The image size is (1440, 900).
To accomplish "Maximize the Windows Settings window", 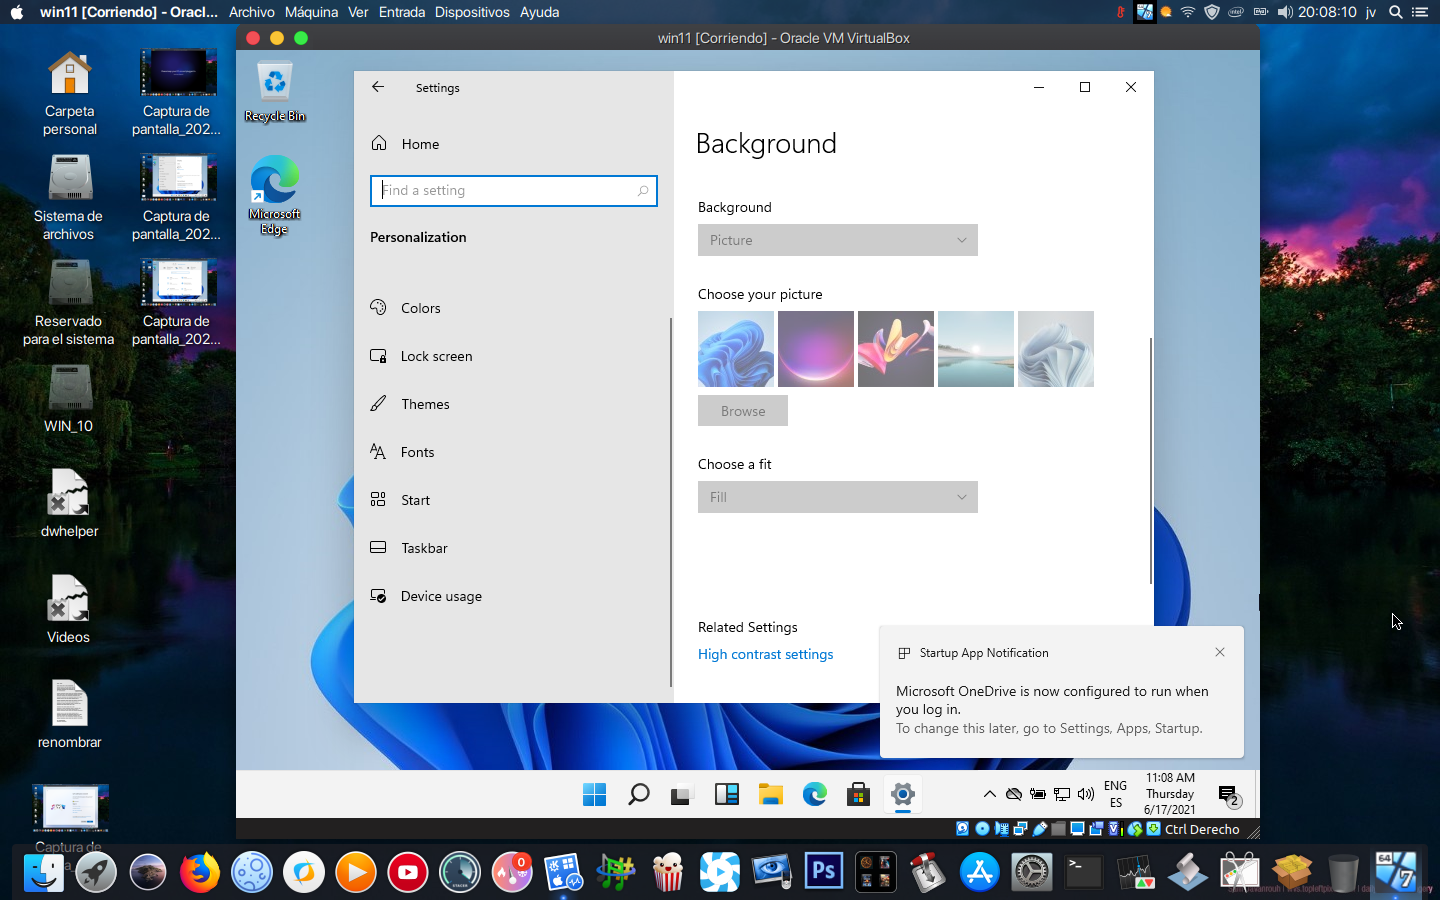I will pyautogui.click(x=1085, y=87).
